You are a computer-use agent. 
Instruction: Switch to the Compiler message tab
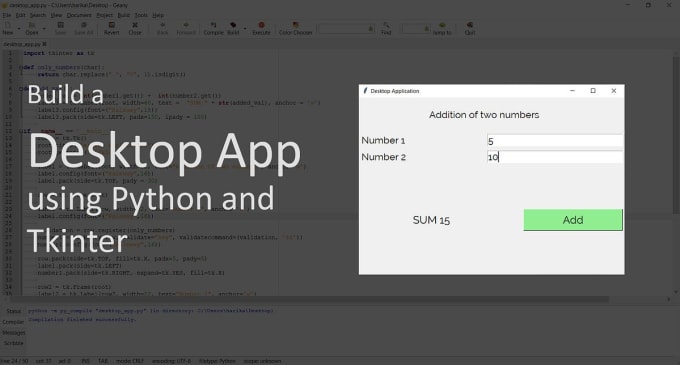13,322
